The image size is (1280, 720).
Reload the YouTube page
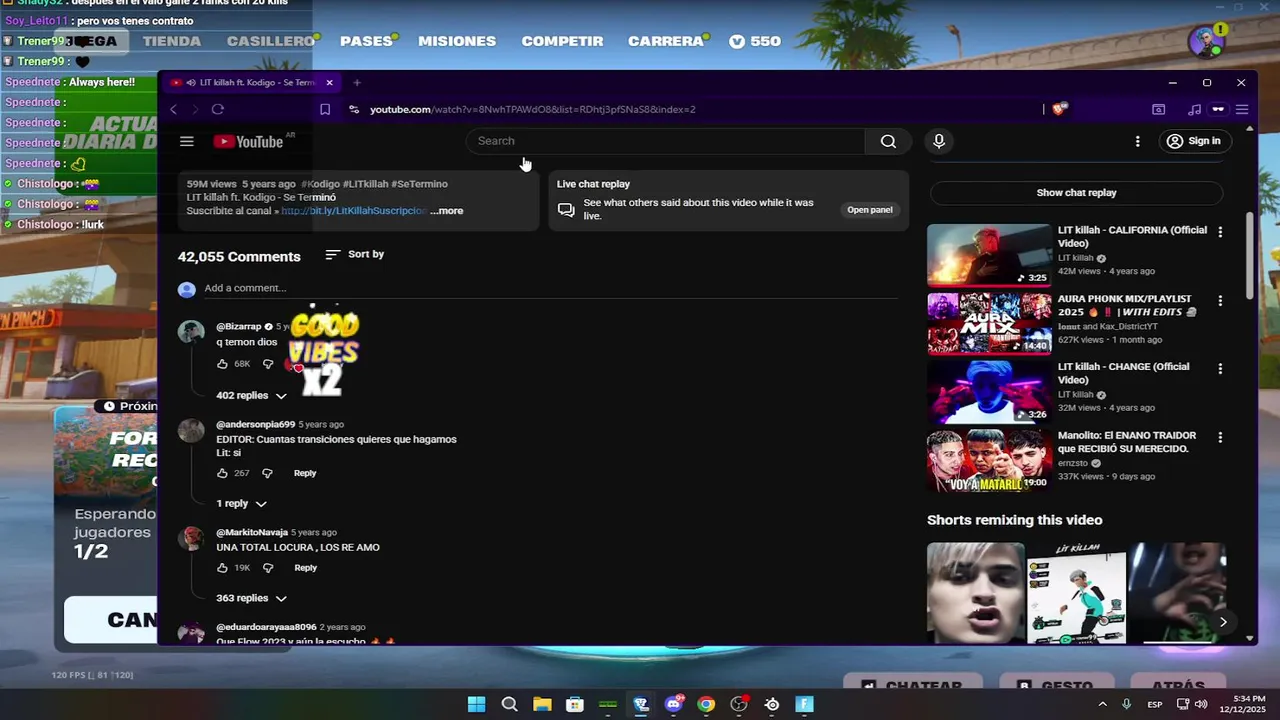pyautogui.click(x=217, y=109)
